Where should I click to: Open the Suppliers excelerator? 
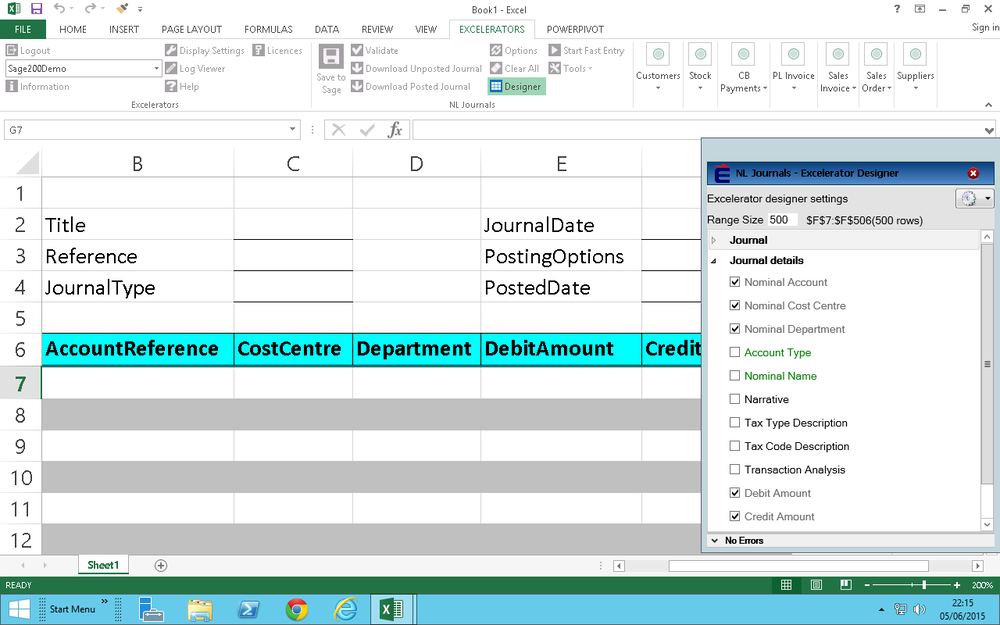pos(915,67)
